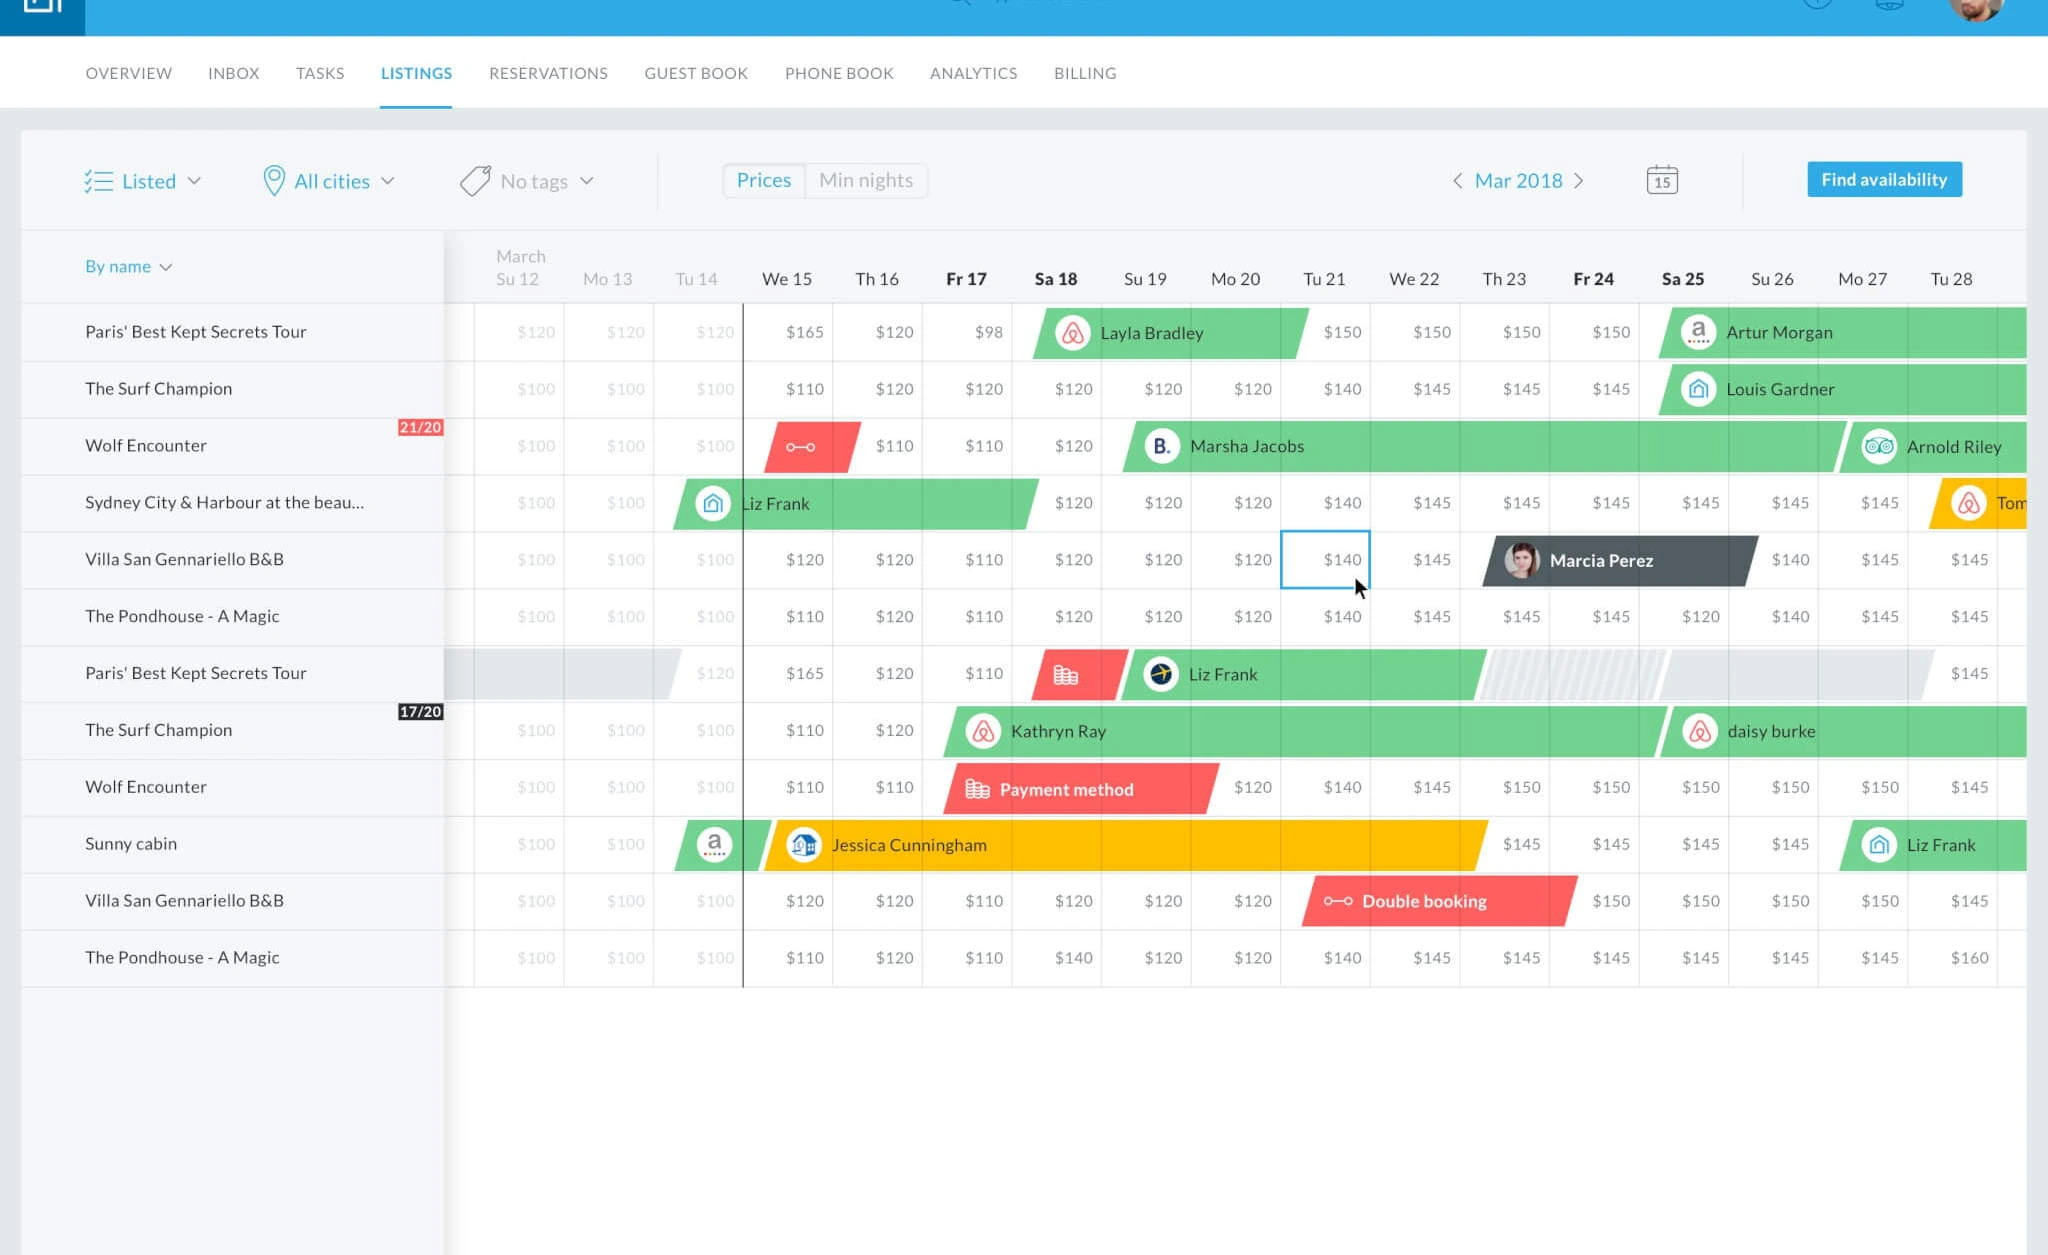Click the Expedia icon on Liz Frank's booking

[1159, 674]
